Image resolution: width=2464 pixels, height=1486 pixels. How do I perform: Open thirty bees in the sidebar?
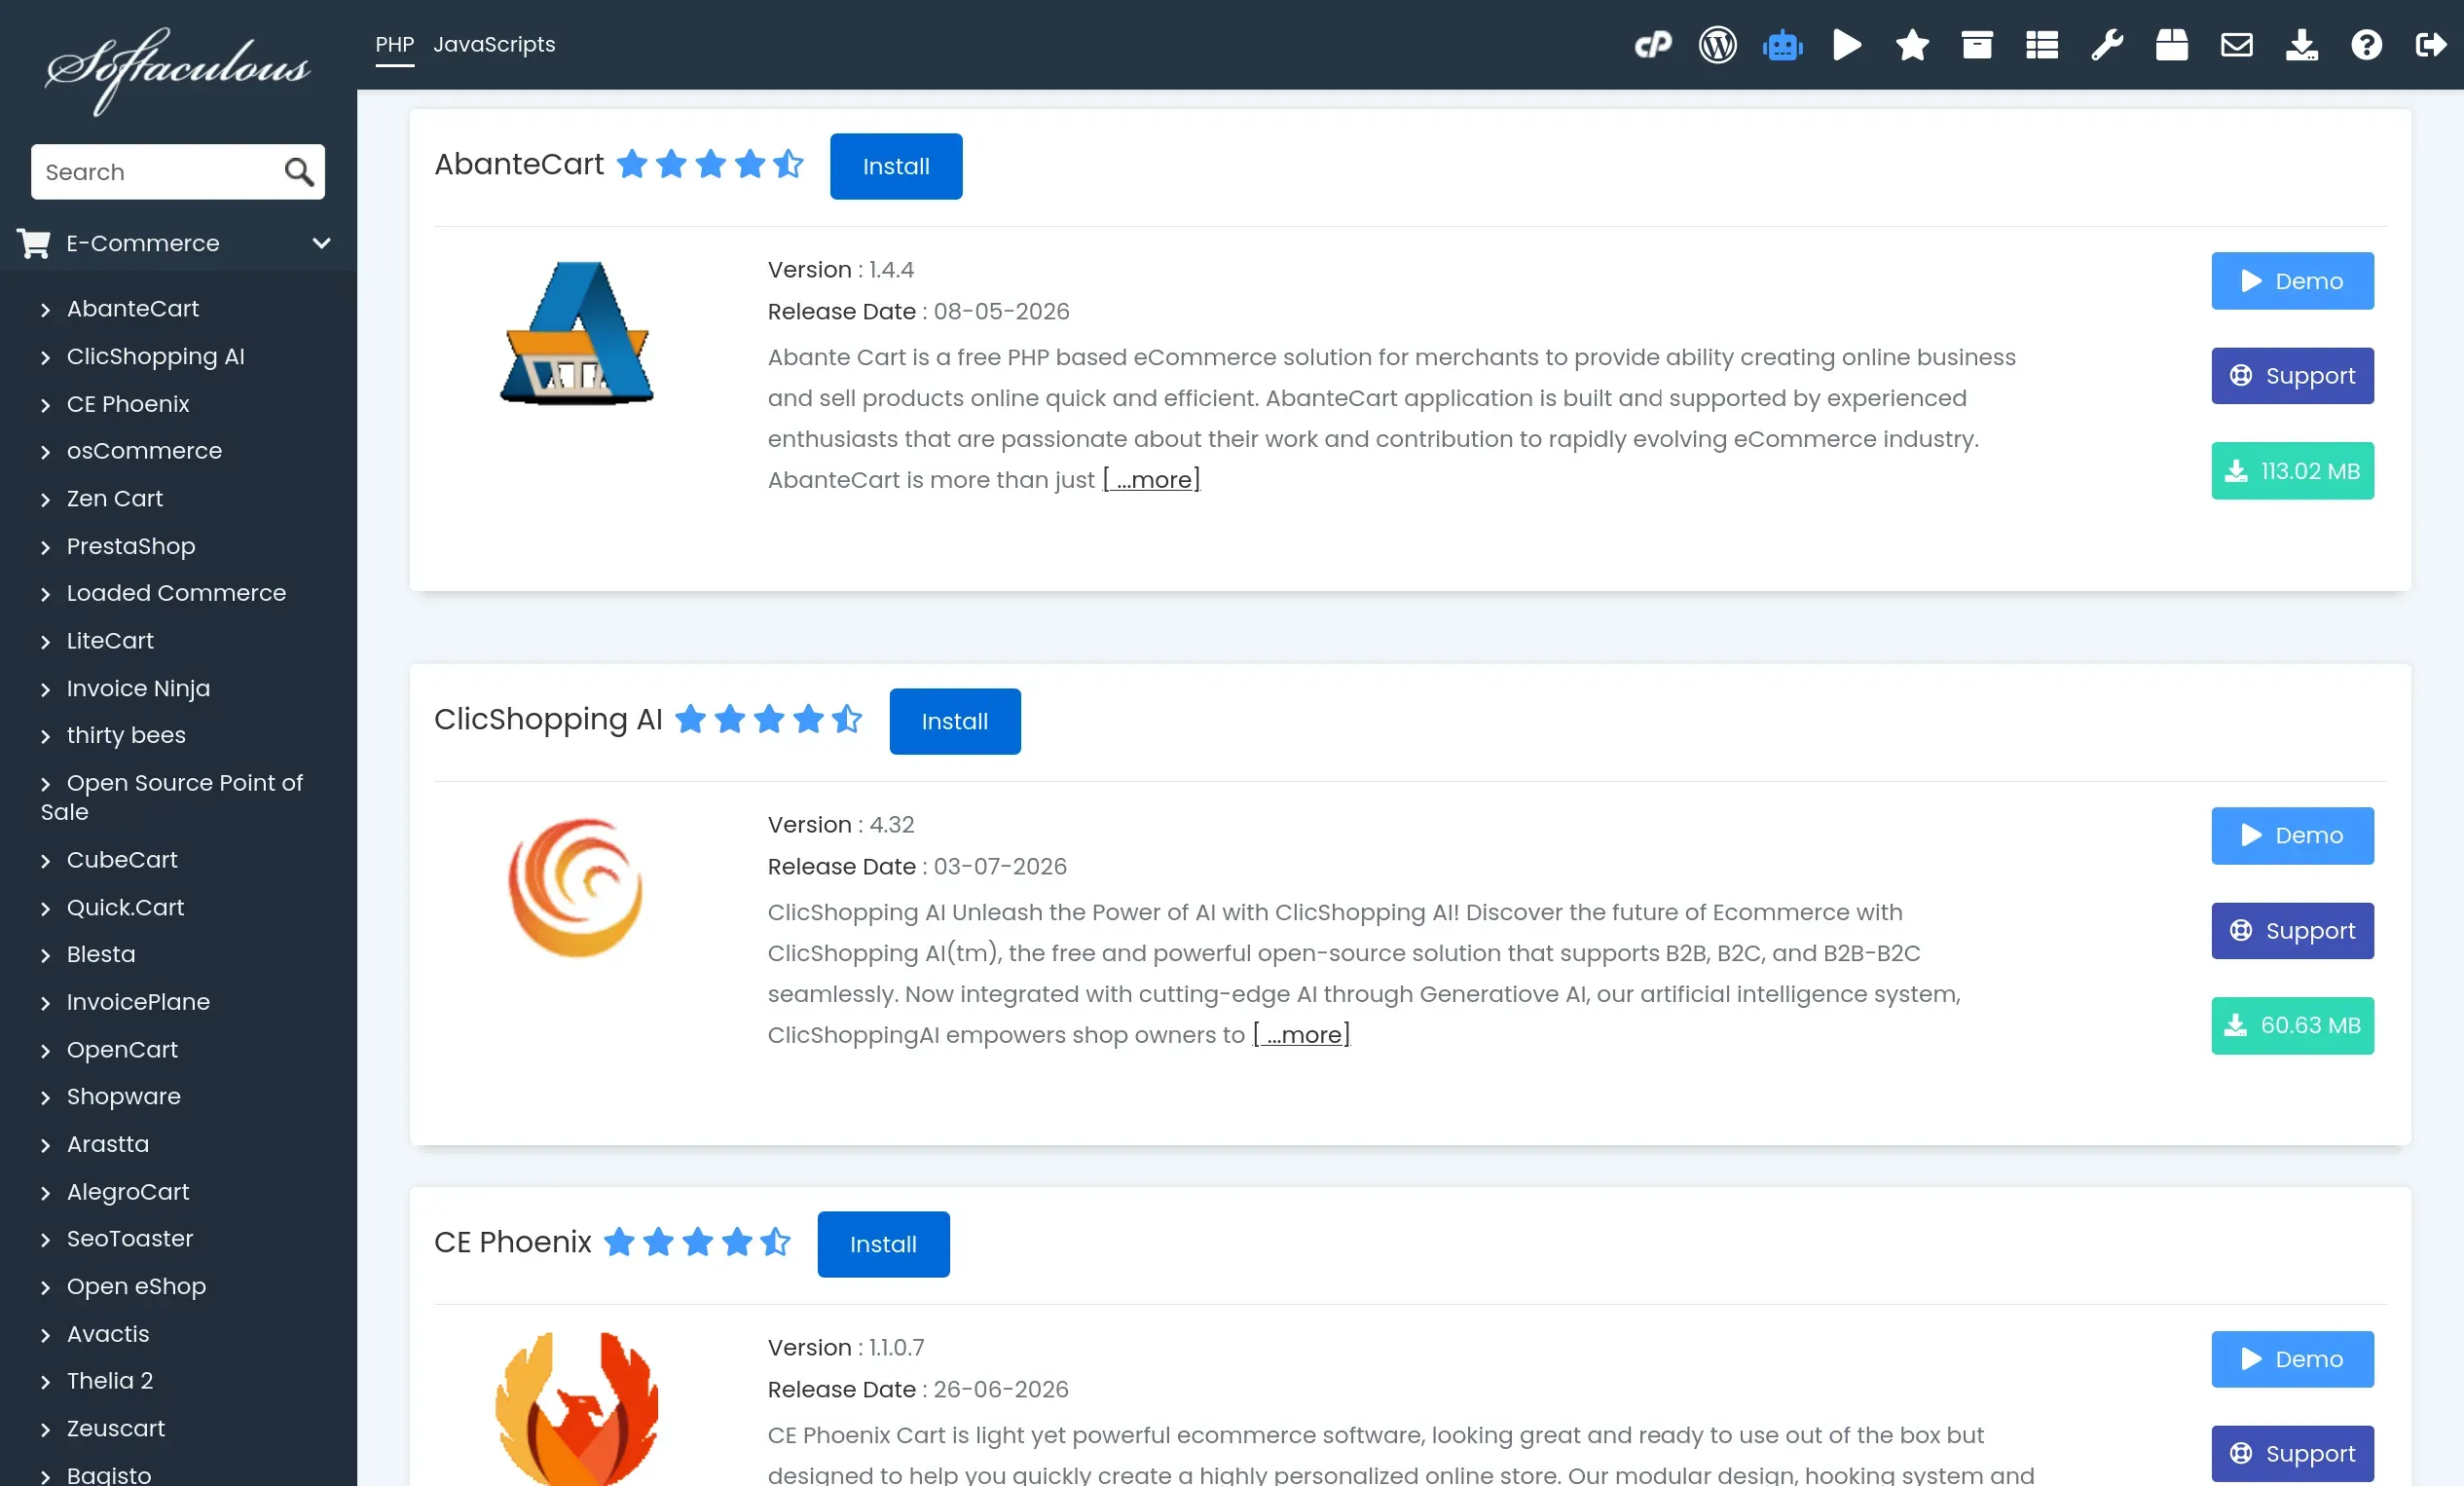point(126,735)
